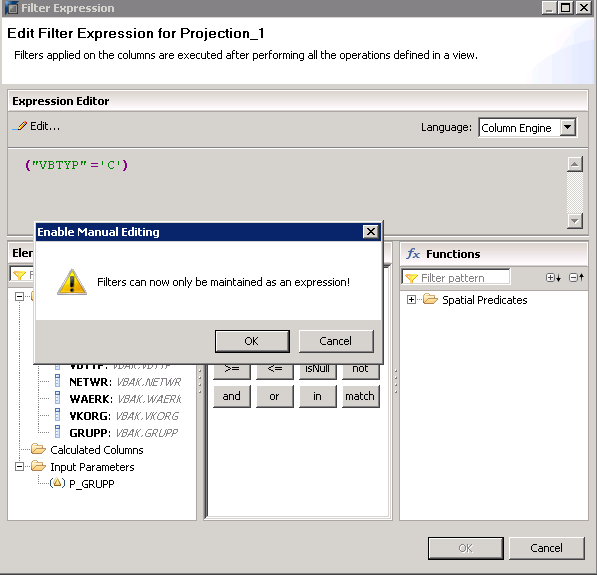The height and width of the screenshot is (575, 597).
Task: Select the Spatial Predicates folder
Action: (484, 300)
